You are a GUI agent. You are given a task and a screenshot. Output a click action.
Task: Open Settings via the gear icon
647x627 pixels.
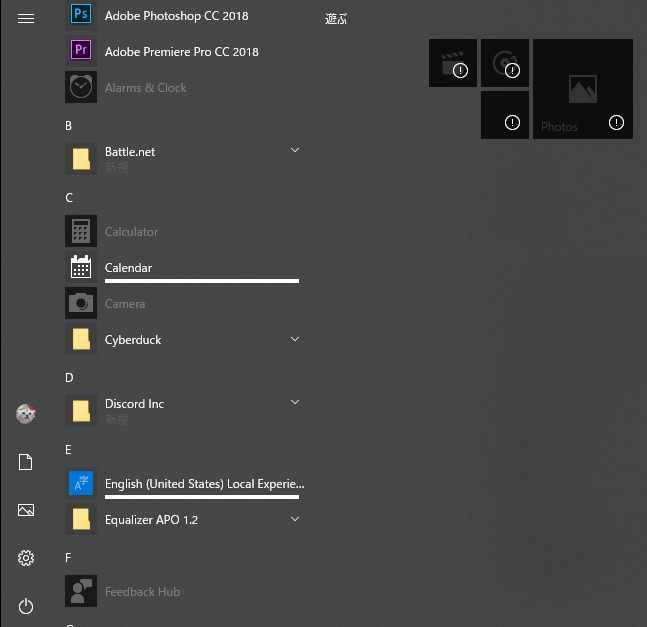pyautogui.click(x=26, y=558)
